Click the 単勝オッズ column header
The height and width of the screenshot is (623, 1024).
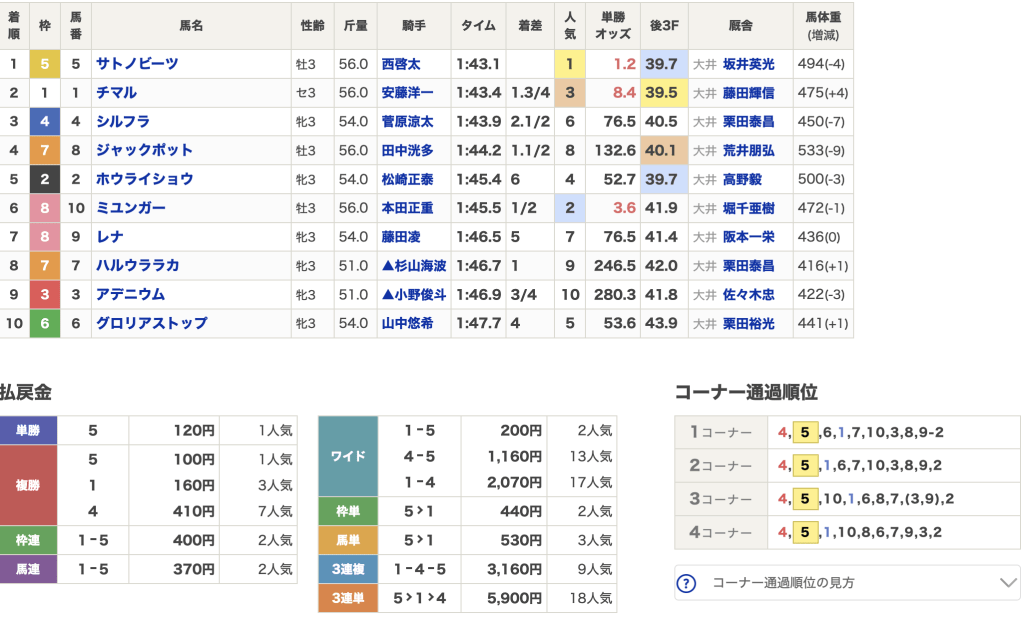(613, 25)
